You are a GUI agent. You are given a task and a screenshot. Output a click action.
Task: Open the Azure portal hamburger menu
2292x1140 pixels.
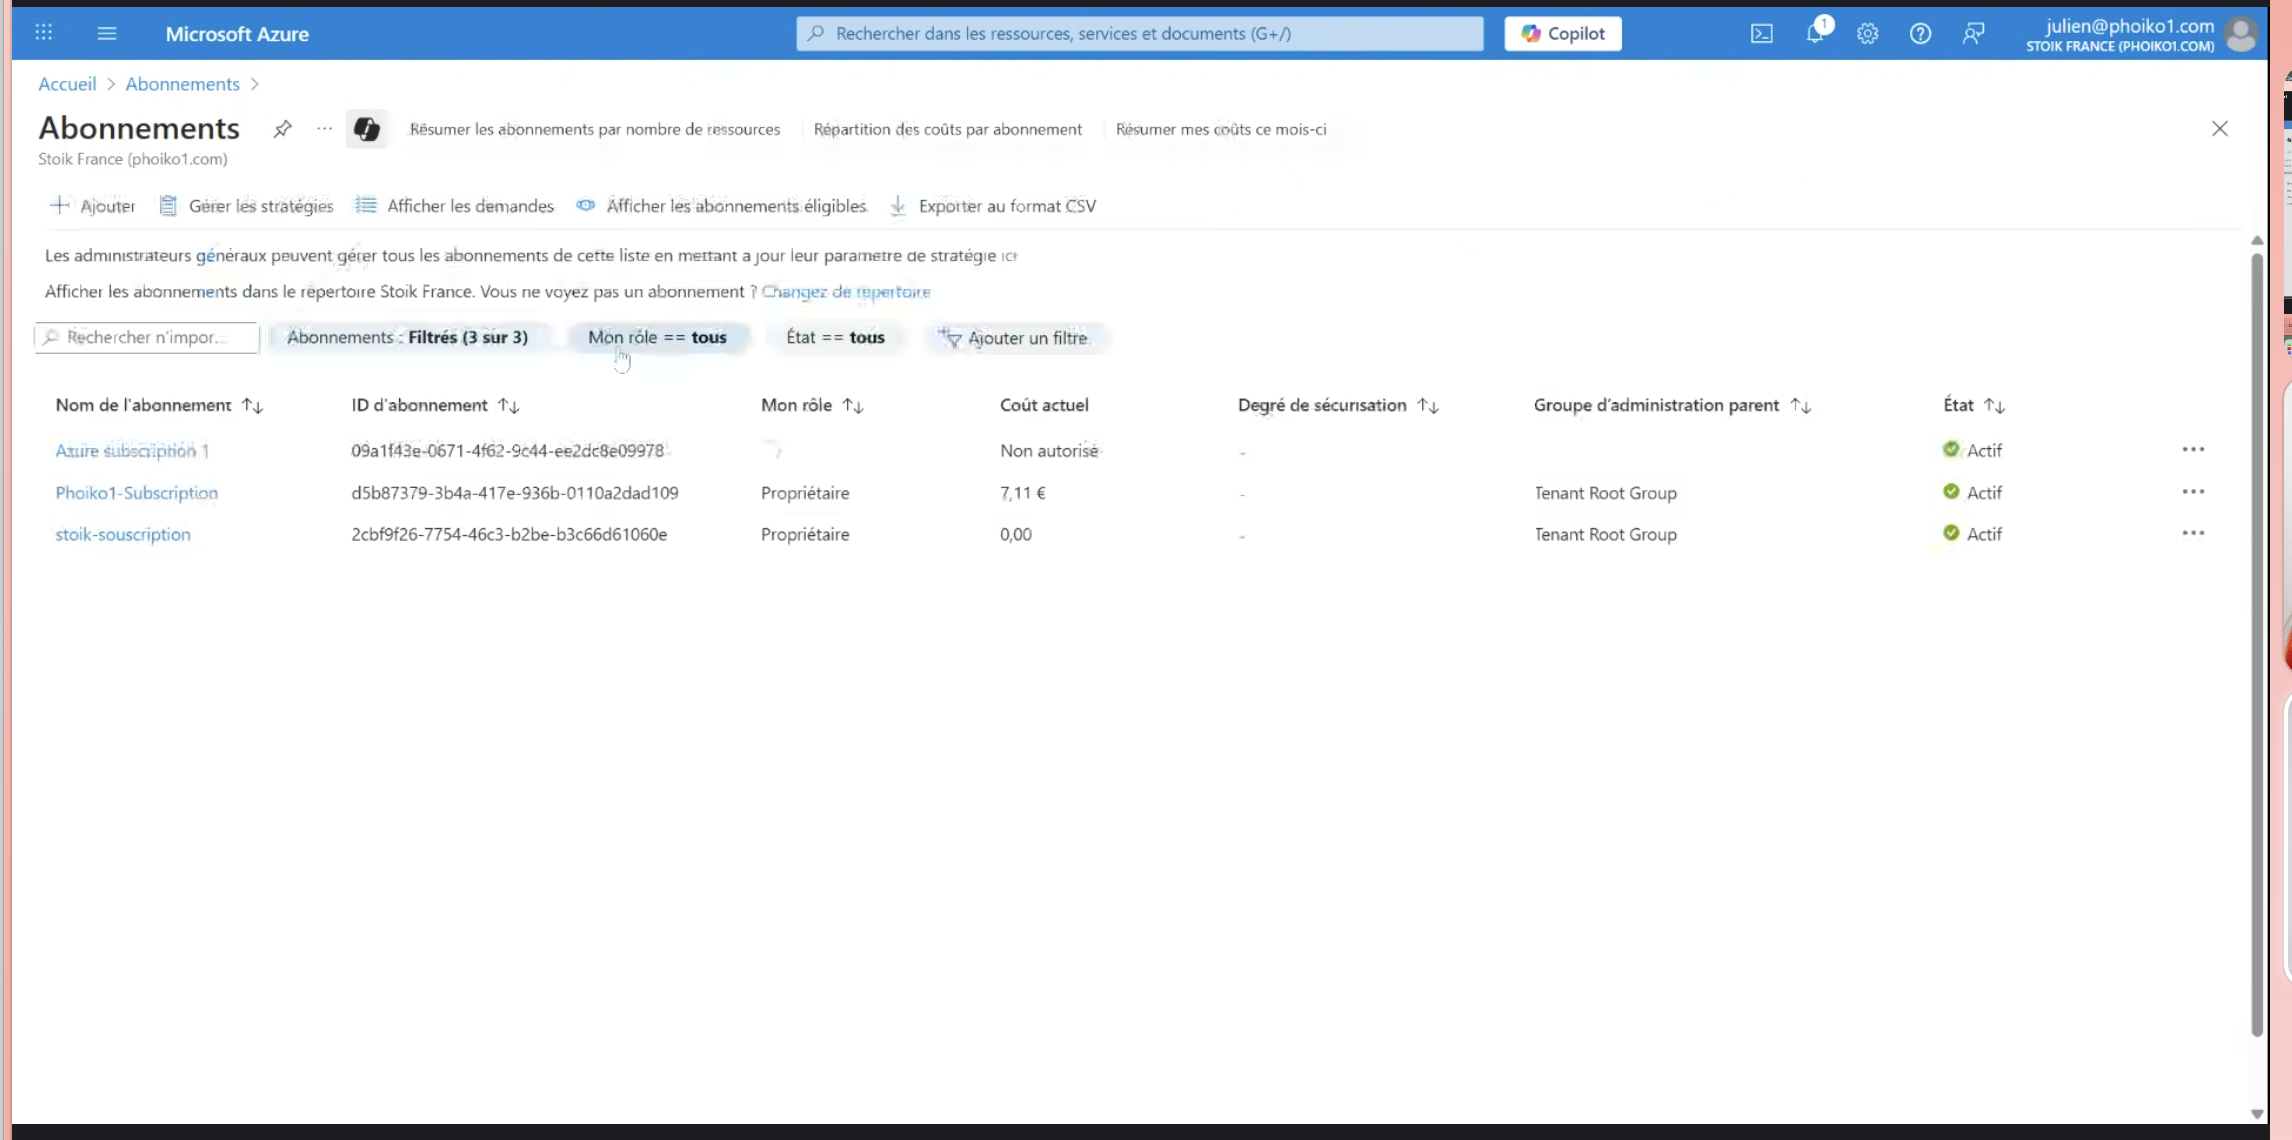(x=107, y=33)
